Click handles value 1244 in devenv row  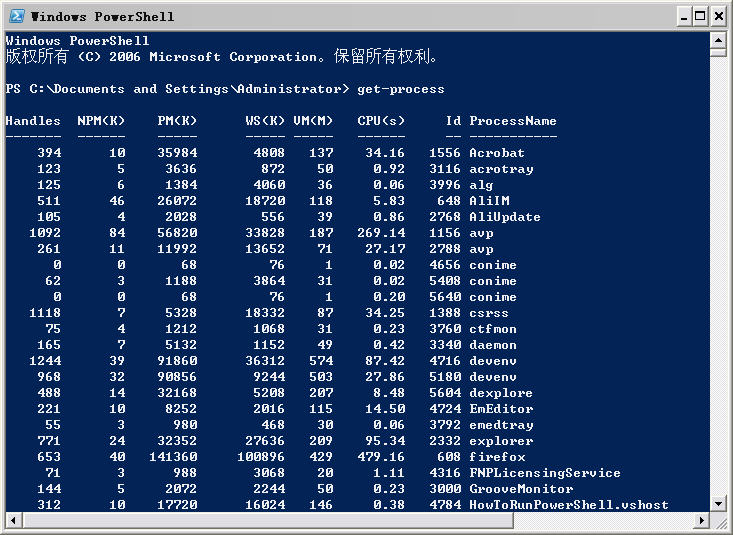point(45,361)
